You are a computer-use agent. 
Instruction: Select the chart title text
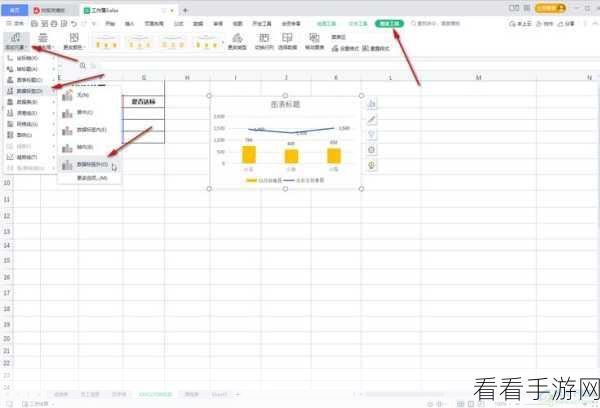[x=285, y=104]
